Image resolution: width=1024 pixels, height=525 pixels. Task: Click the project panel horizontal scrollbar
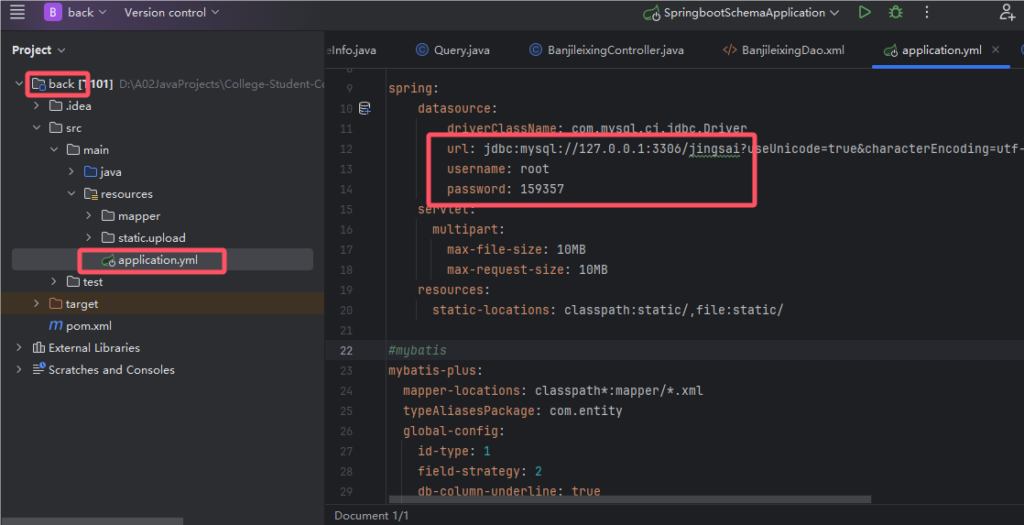[x=92, y=521]
